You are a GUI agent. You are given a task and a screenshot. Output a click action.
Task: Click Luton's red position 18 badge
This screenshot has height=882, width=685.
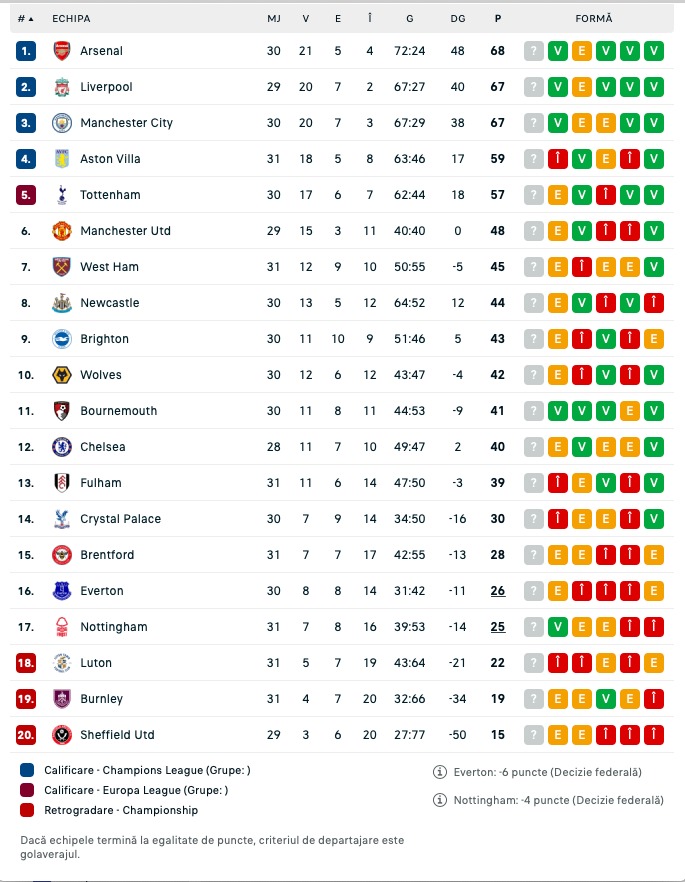[26, 663]
